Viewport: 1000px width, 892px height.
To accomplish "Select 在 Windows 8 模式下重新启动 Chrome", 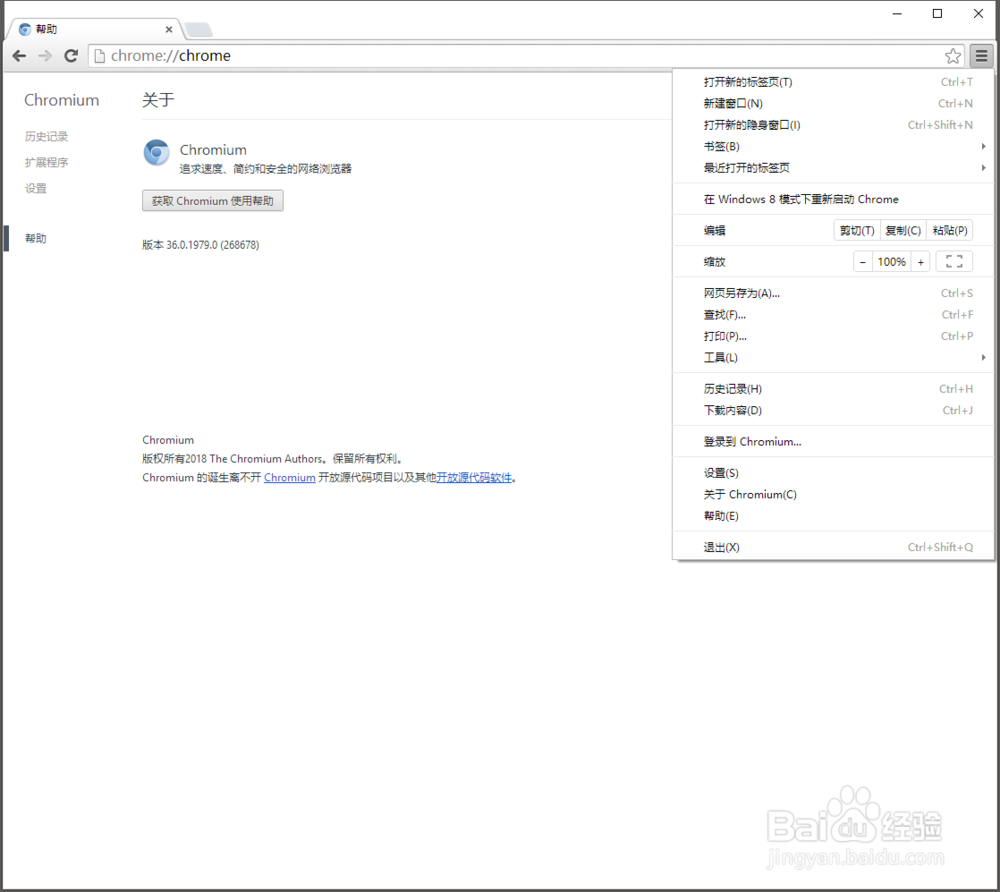I will click(x=834, y=199).
